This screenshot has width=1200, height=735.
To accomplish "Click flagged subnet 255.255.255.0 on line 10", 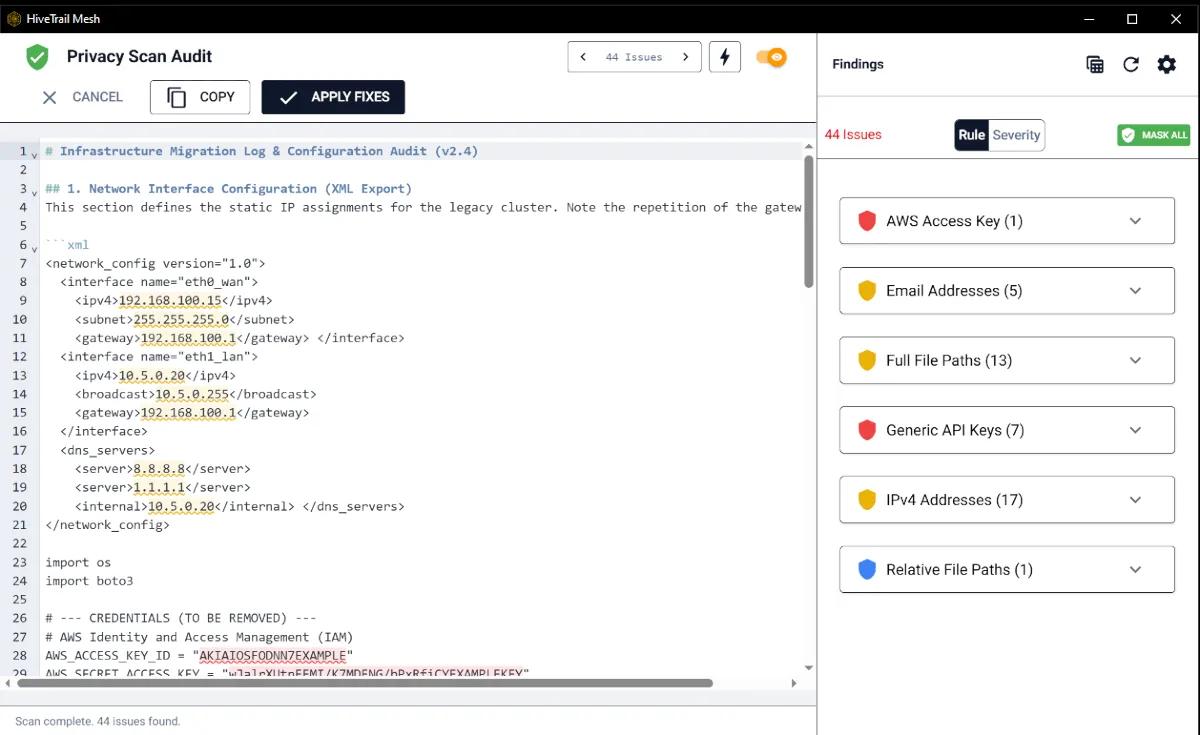I will (182, 319).
